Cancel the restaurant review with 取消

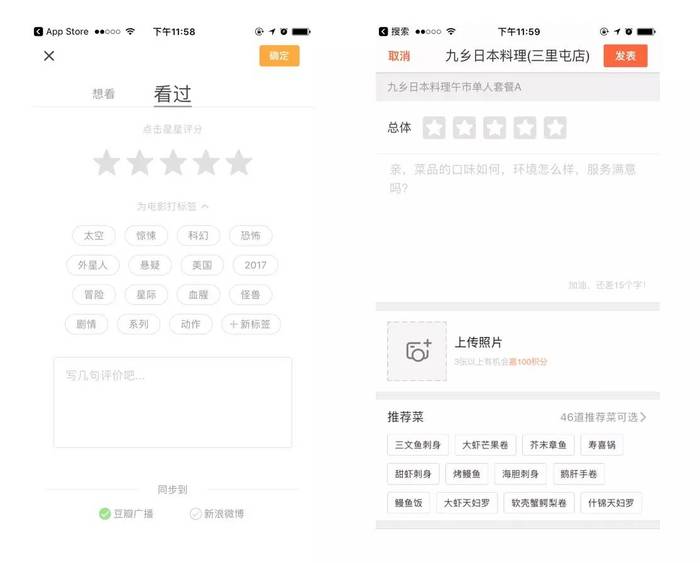(399, 56)
